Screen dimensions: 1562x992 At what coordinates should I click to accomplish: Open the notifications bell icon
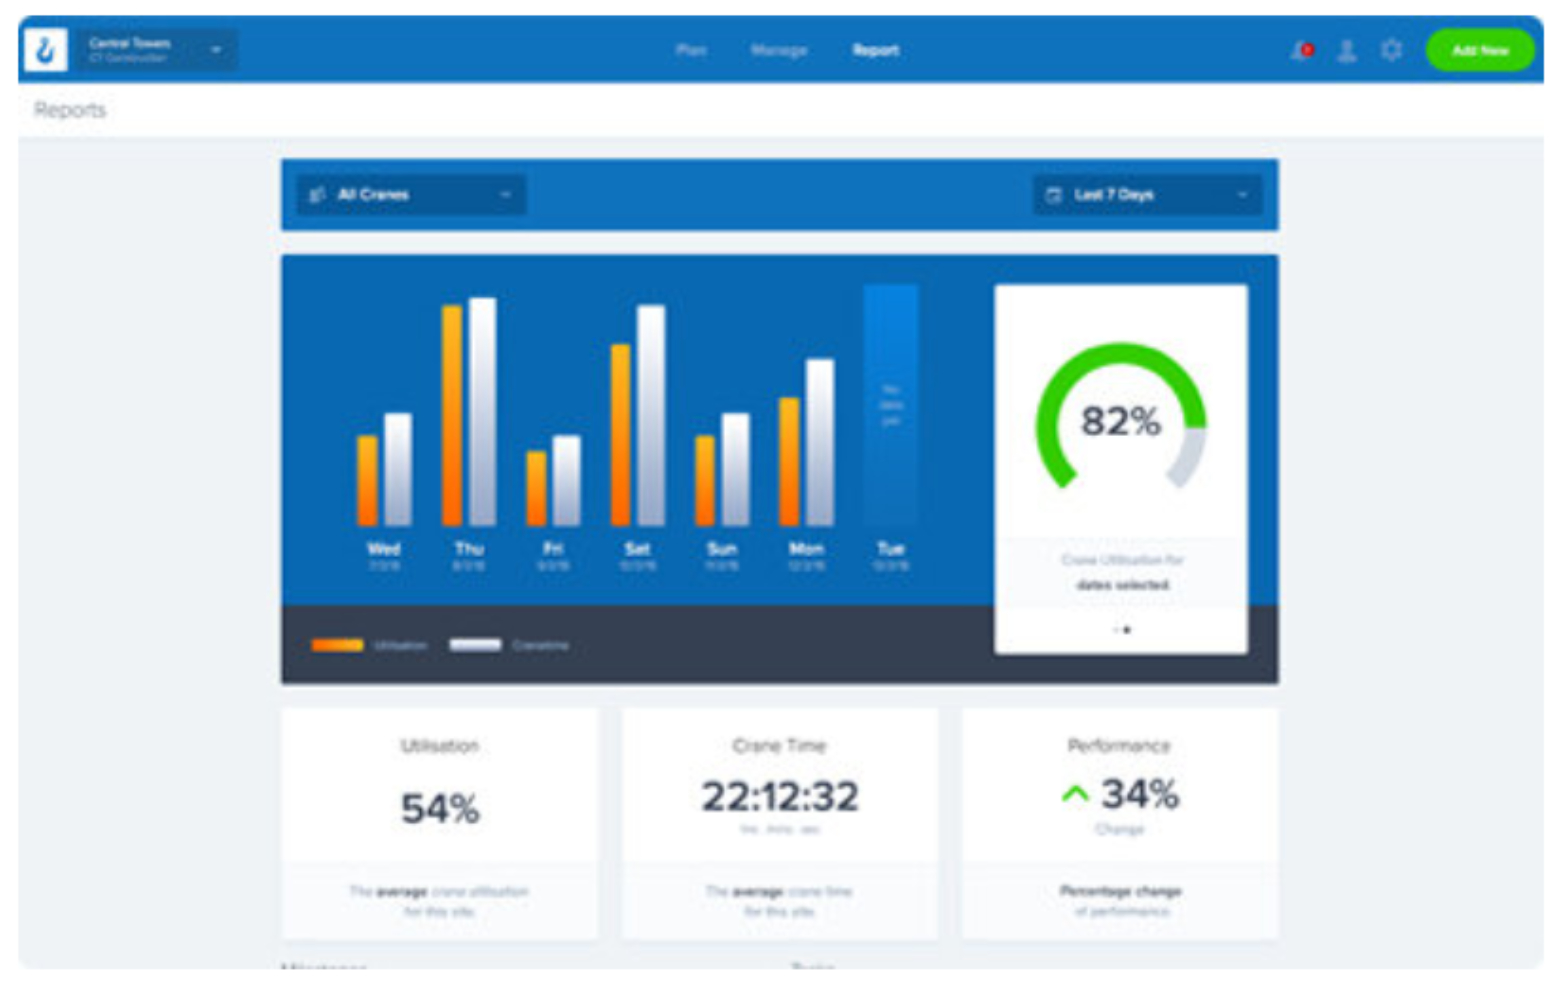[1302, 50]
